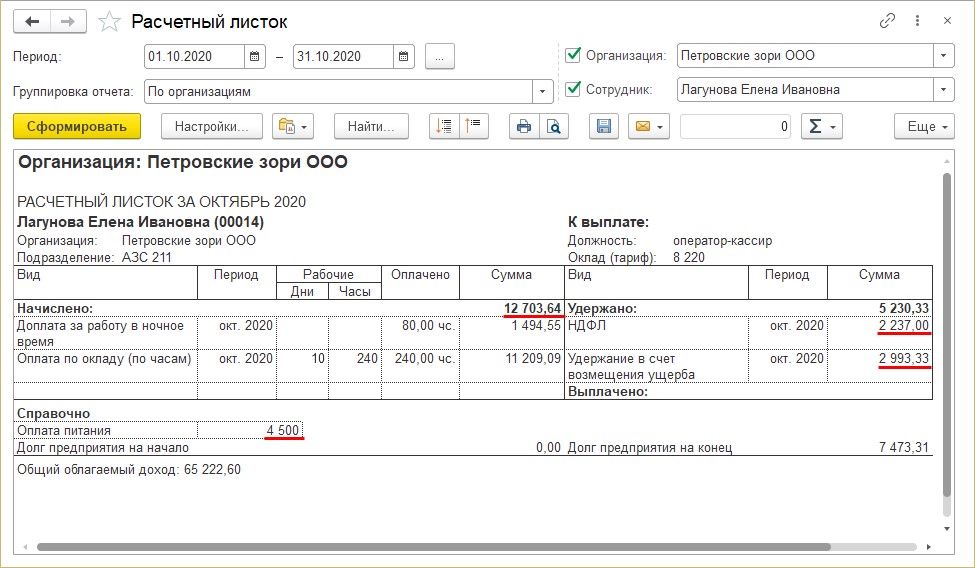Click the Сформировать button

[x=77, y=126]
